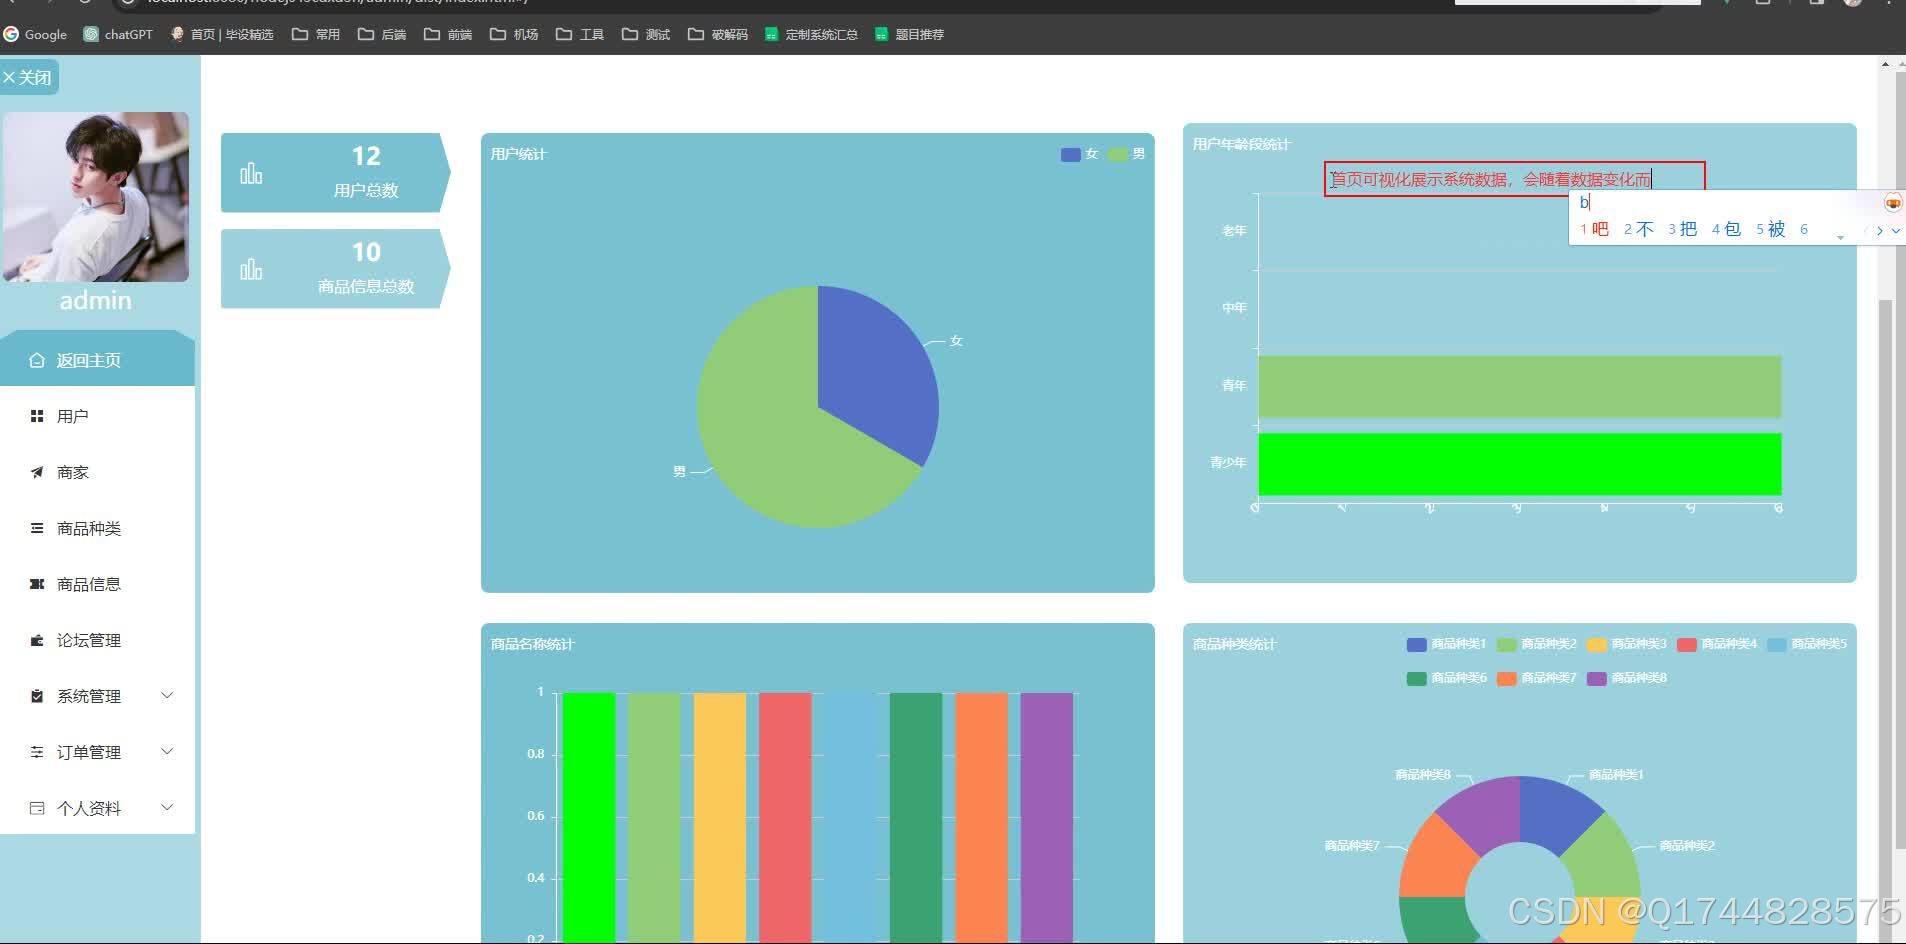Select IME candidate 2 不
This screenshot has height=944, width=1906.
[x=1639, y=229]
